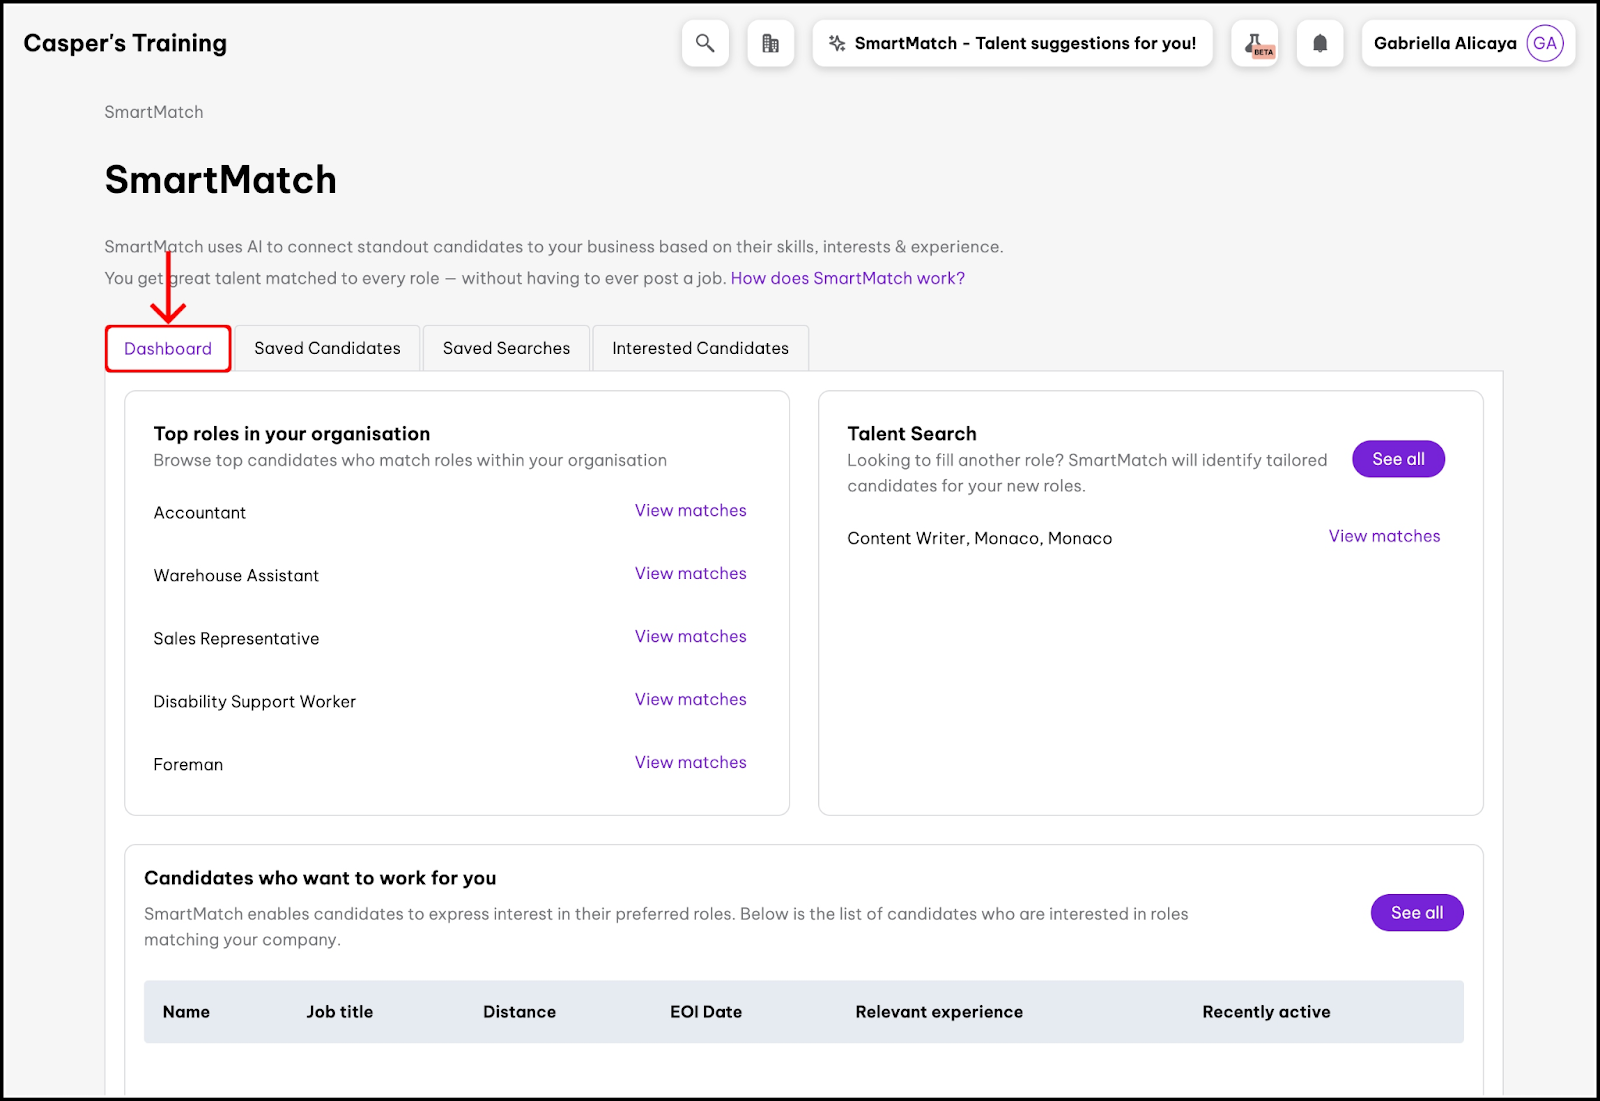Switch to the Dashboard tab

point(168,348)
